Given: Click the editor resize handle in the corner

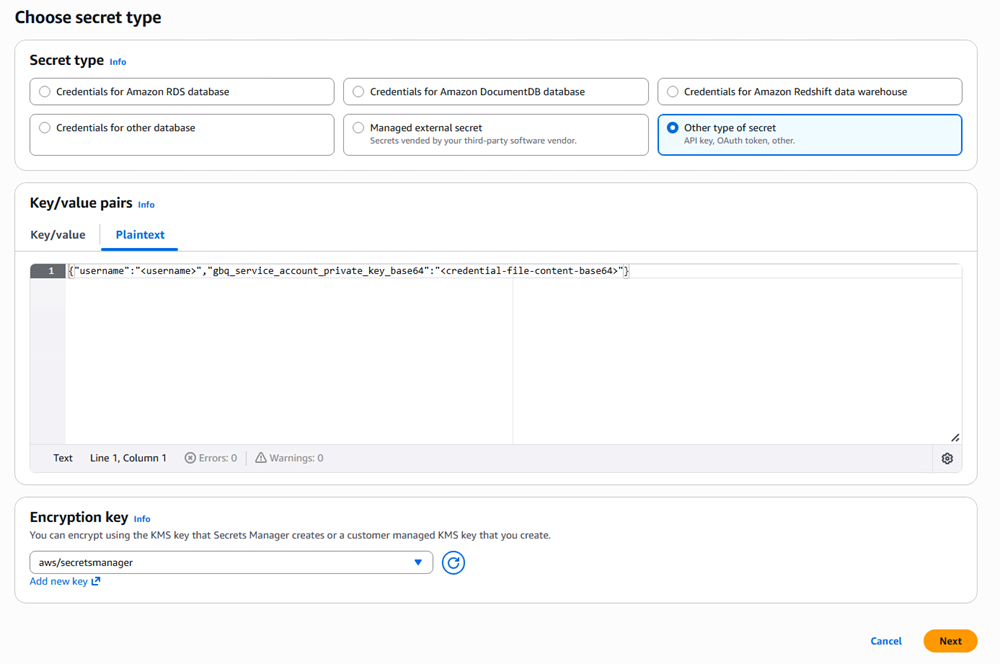Looking at the screenshot, I should pyautogui.click(x=955, y=437).
